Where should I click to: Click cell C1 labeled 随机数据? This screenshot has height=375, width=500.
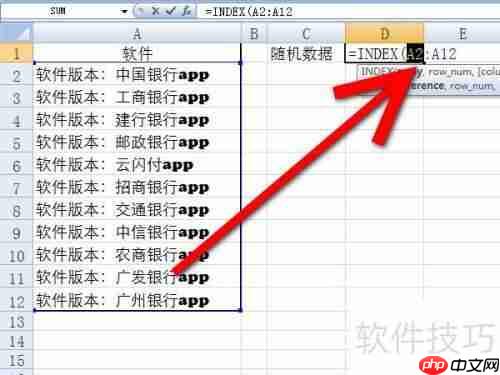coord(306,53)
